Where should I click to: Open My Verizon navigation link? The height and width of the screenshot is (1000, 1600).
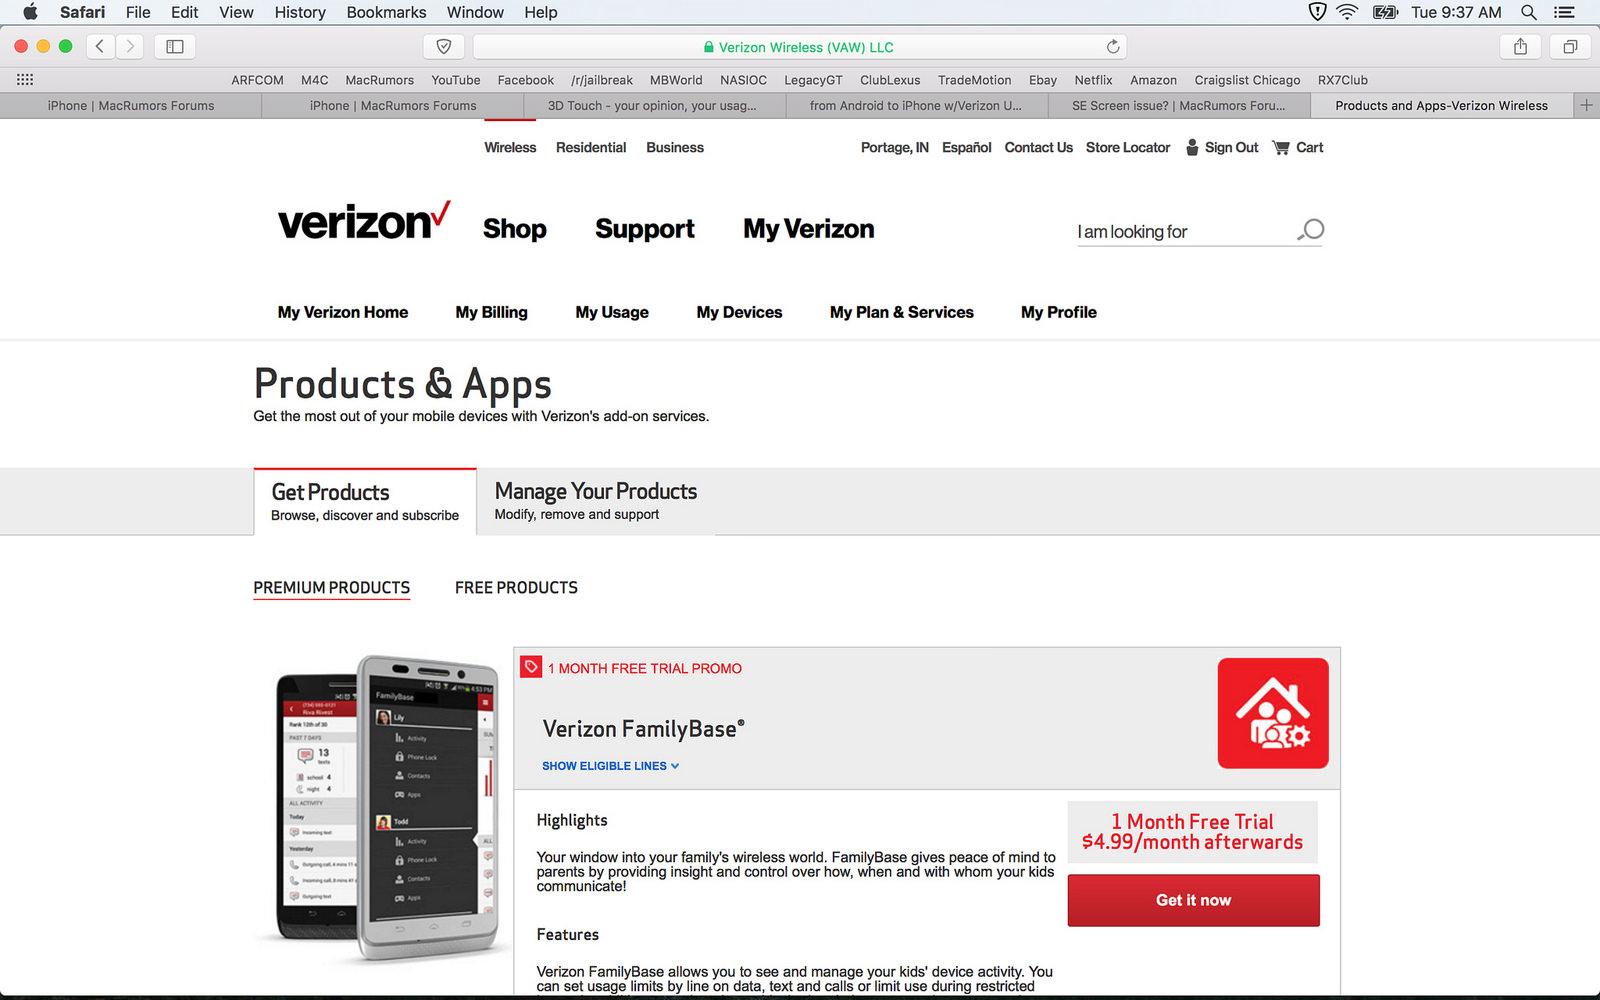pos(809,229)
